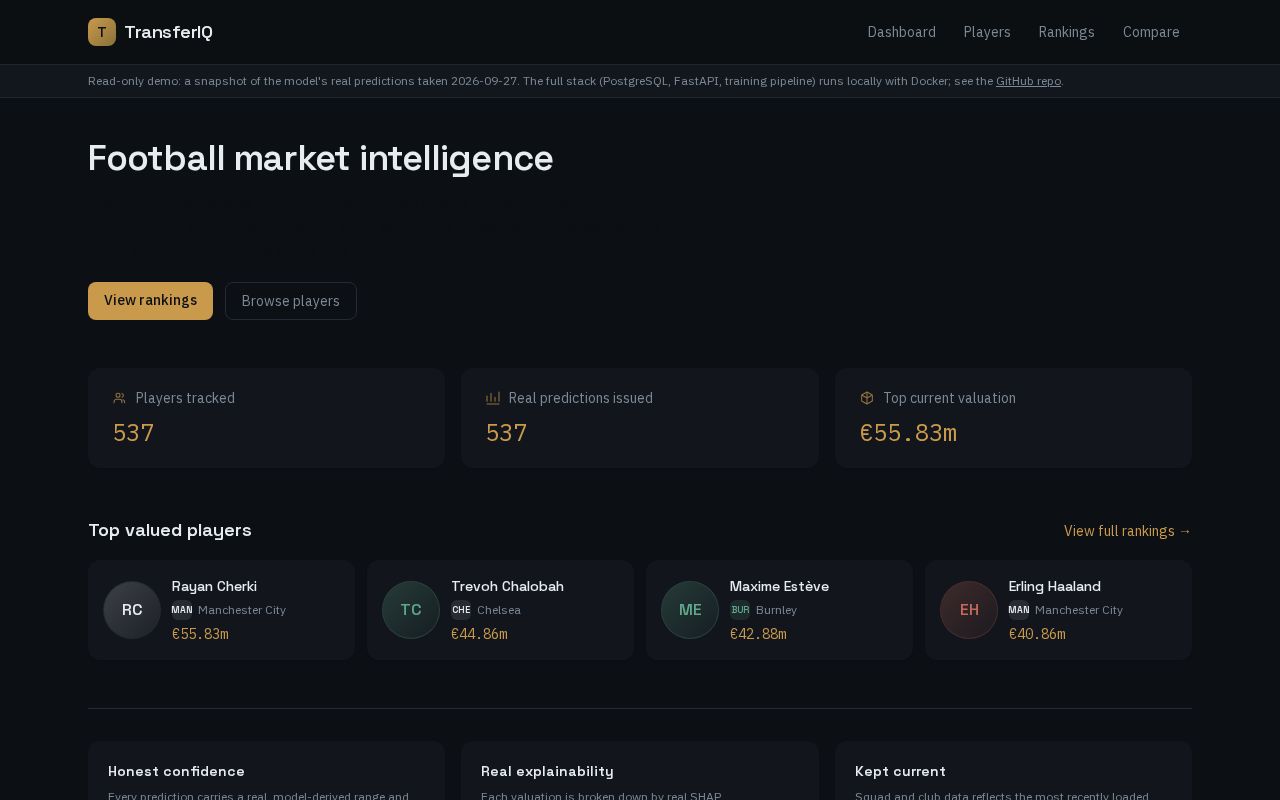
Task: Click Erling Haaland's €40.86m valuation
Action: click(1037, 634)
